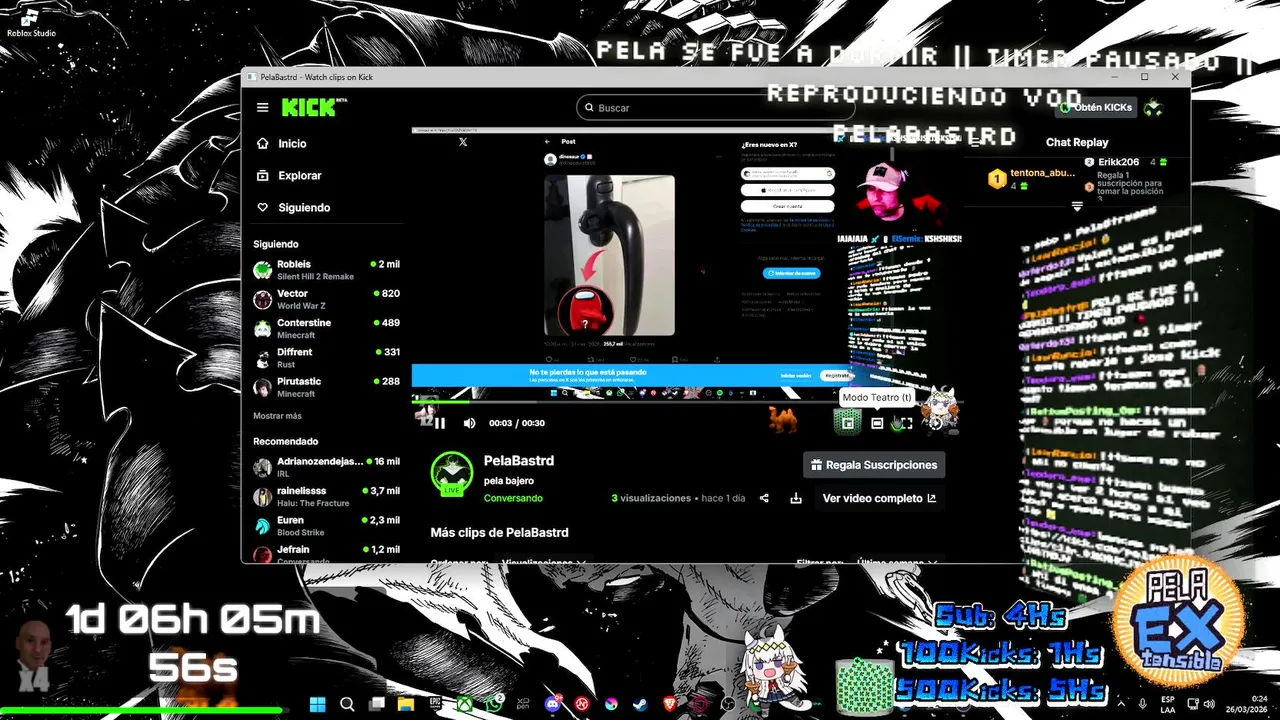Toggle Modo Teatro theater mode button

point(877,423)
